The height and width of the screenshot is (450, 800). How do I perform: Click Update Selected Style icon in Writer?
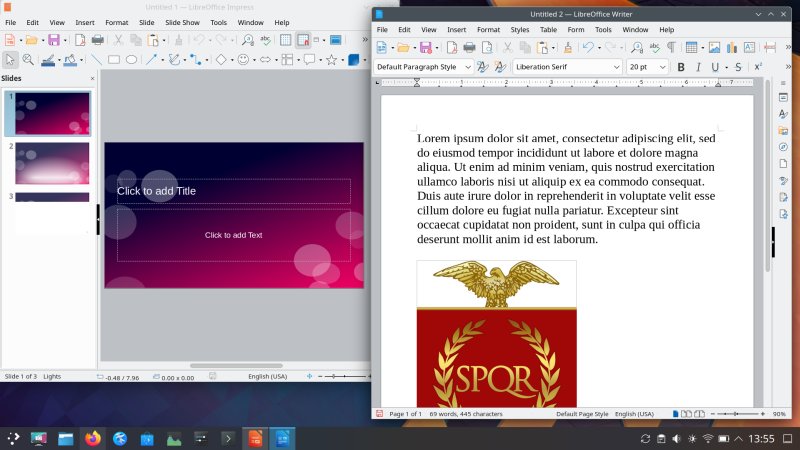click(482, 67)
